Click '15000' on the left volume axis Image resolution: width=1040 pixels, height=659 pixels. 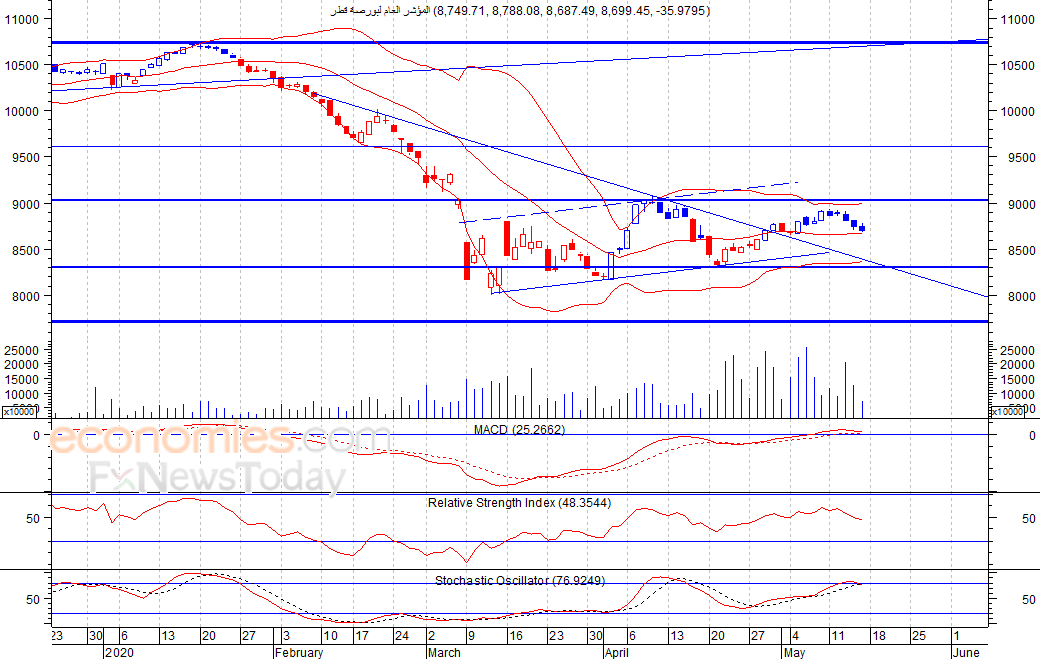tap(22, 379)
